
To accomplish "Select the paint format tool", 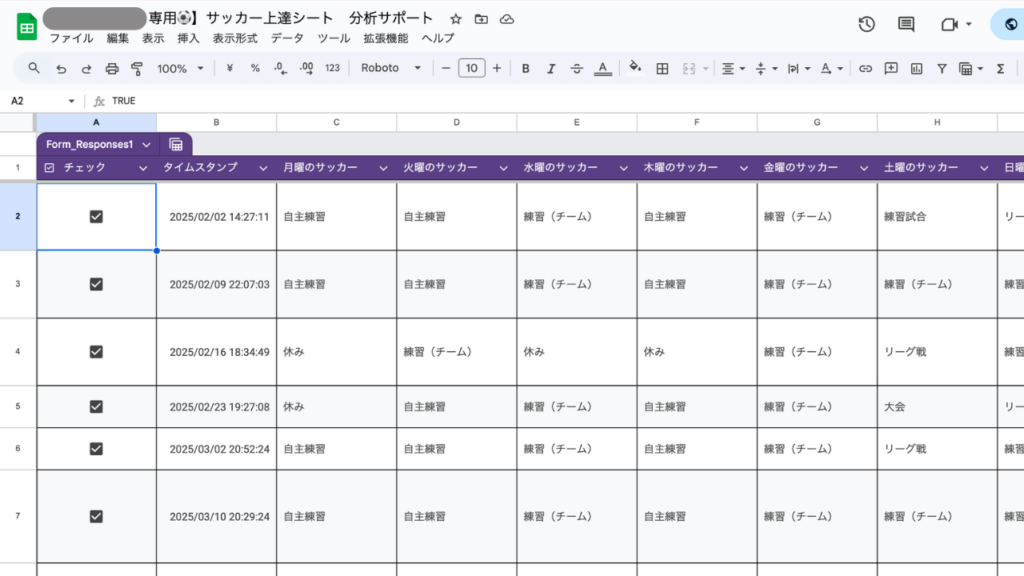I will [137, 69].
